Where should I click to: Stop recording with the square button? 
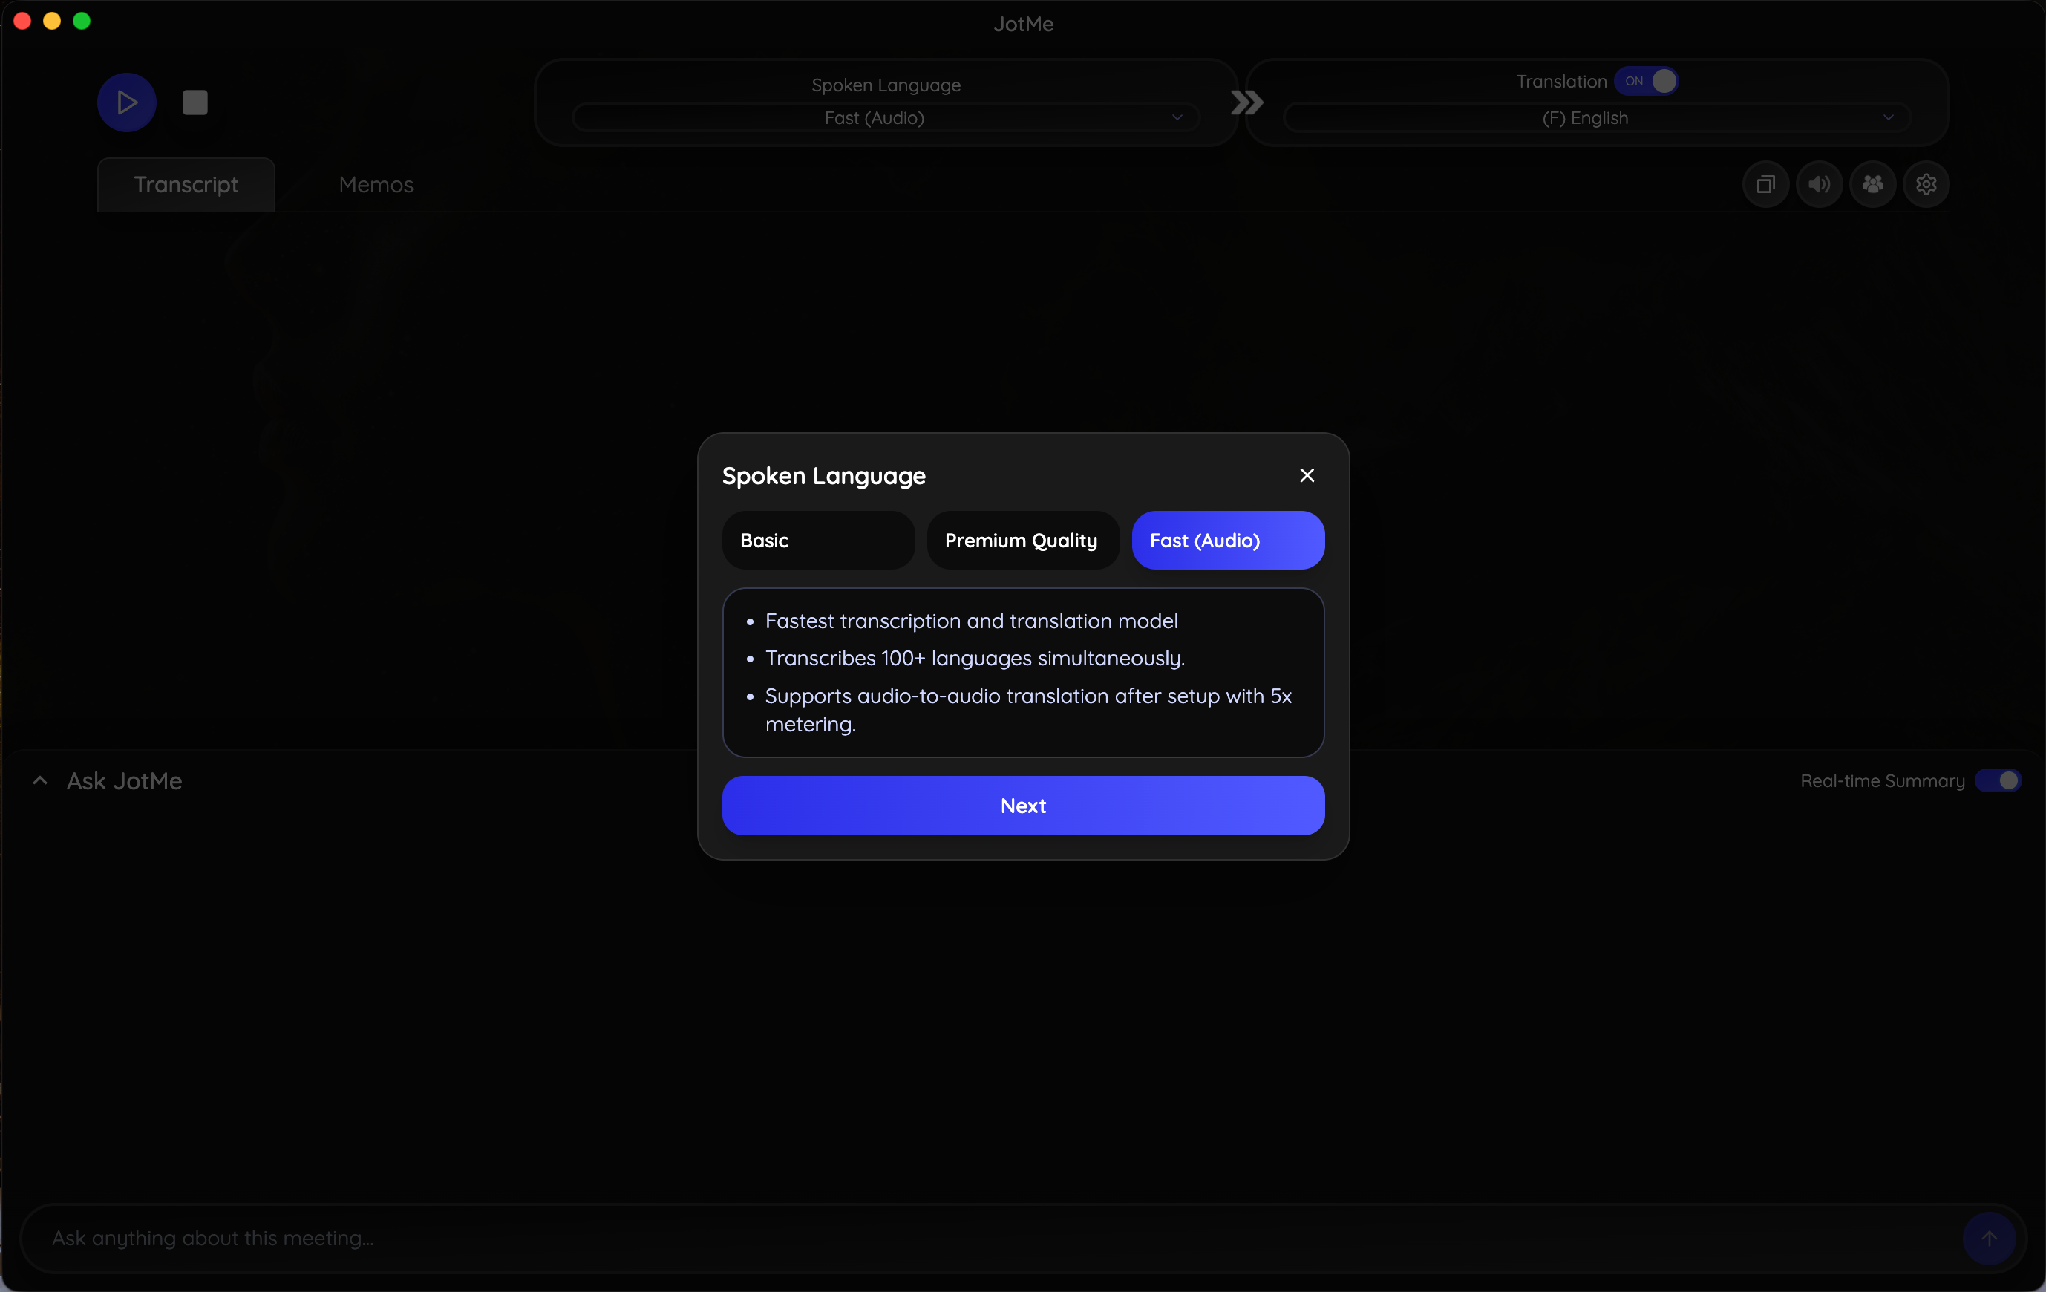(195, 102)
